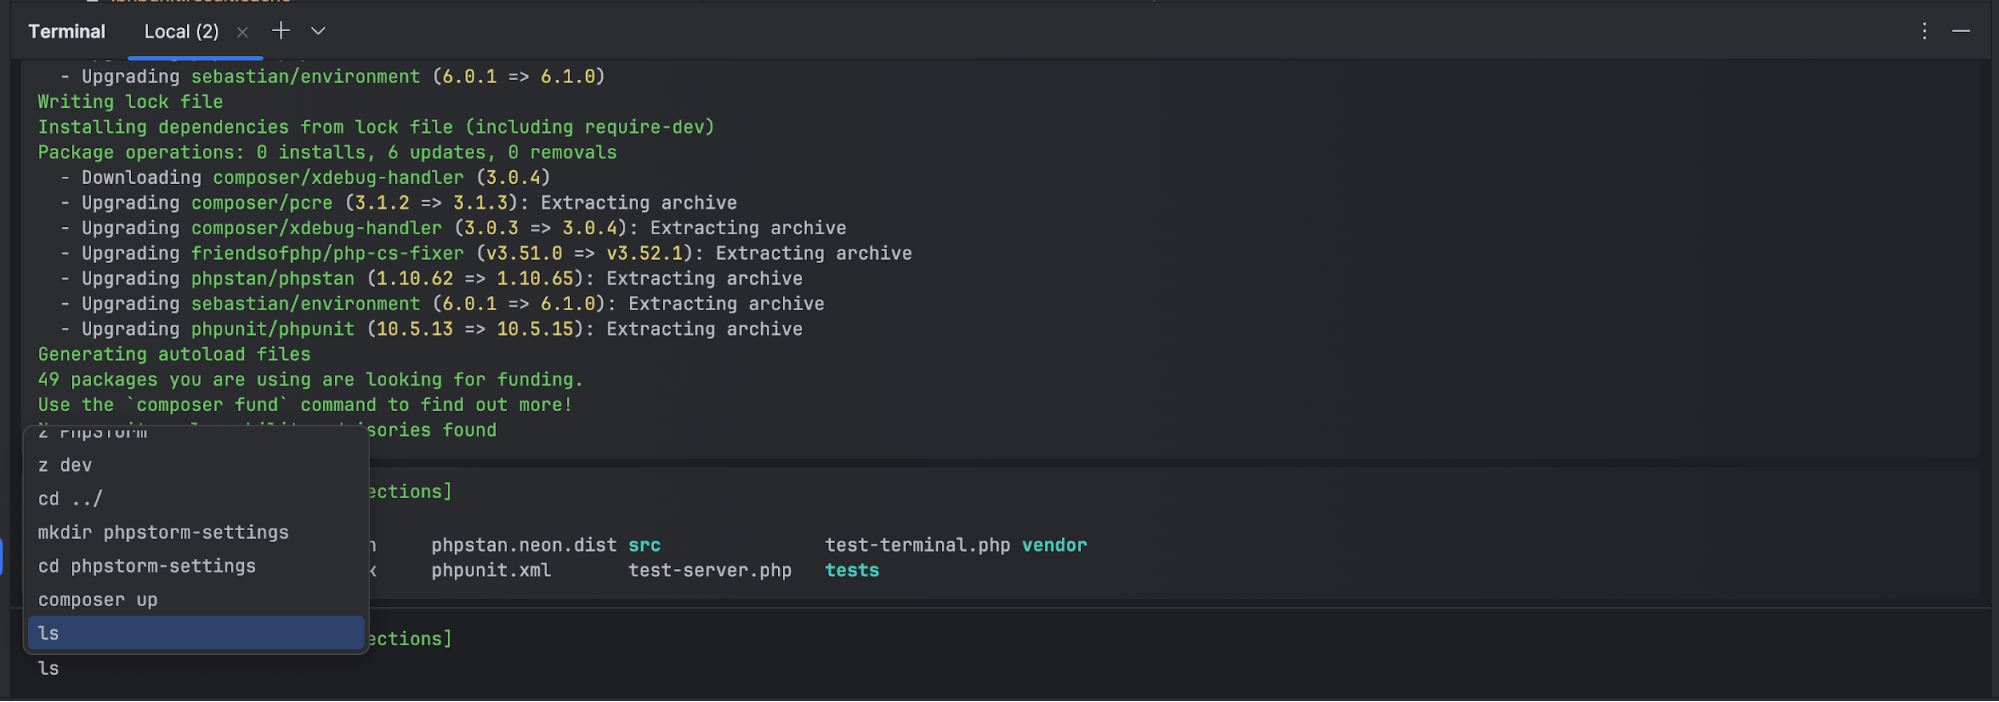
Task: Open terminal options three-dot menu
Action: pyautogui.click(x=1924, y=31)
